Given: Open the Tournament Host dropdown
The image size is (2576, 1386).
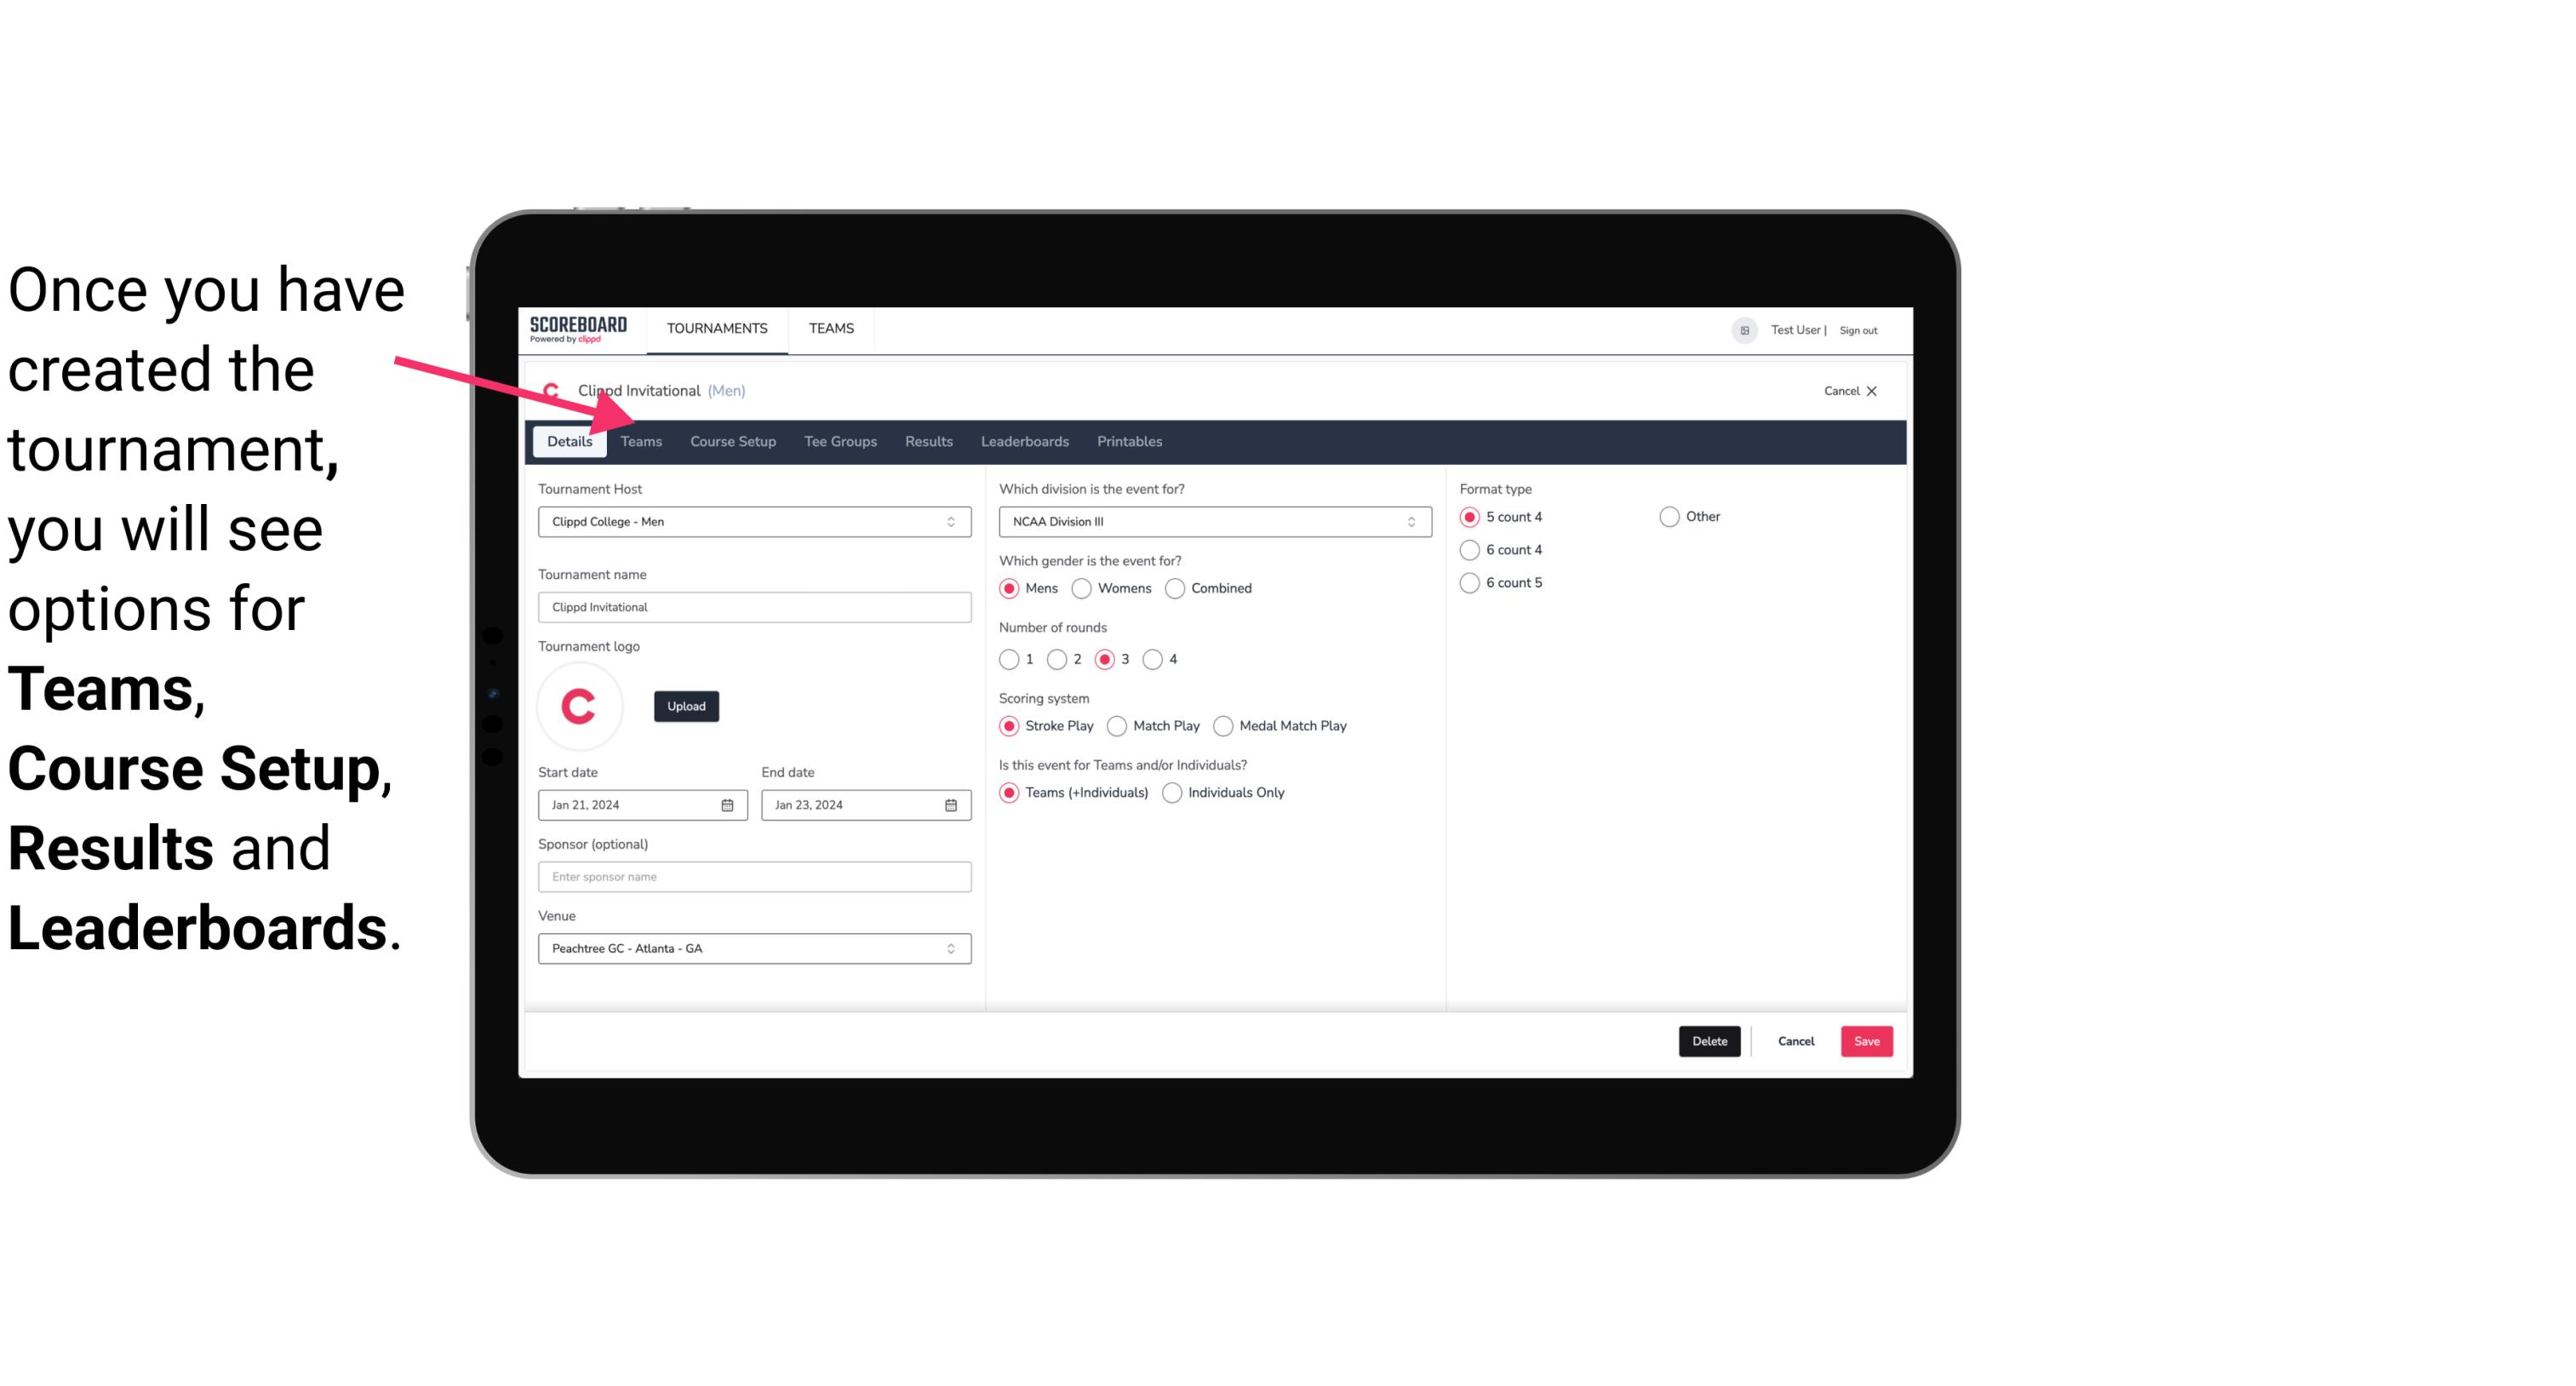Looking at the screenshot, I should tap(754, 521).
